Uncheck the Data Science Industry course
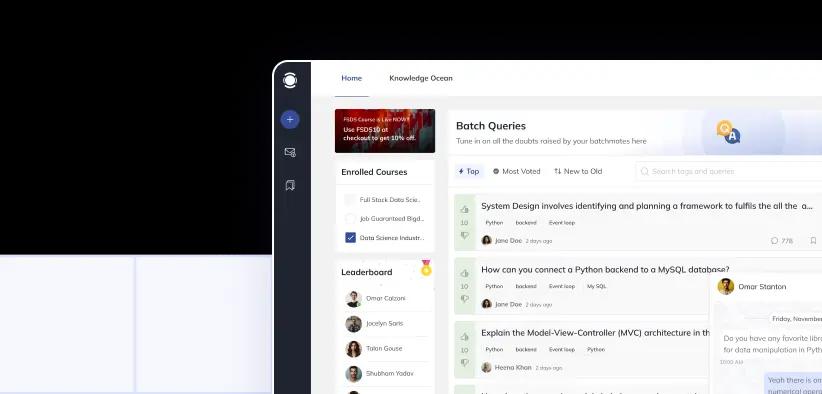822x394 pixels. 350,237
